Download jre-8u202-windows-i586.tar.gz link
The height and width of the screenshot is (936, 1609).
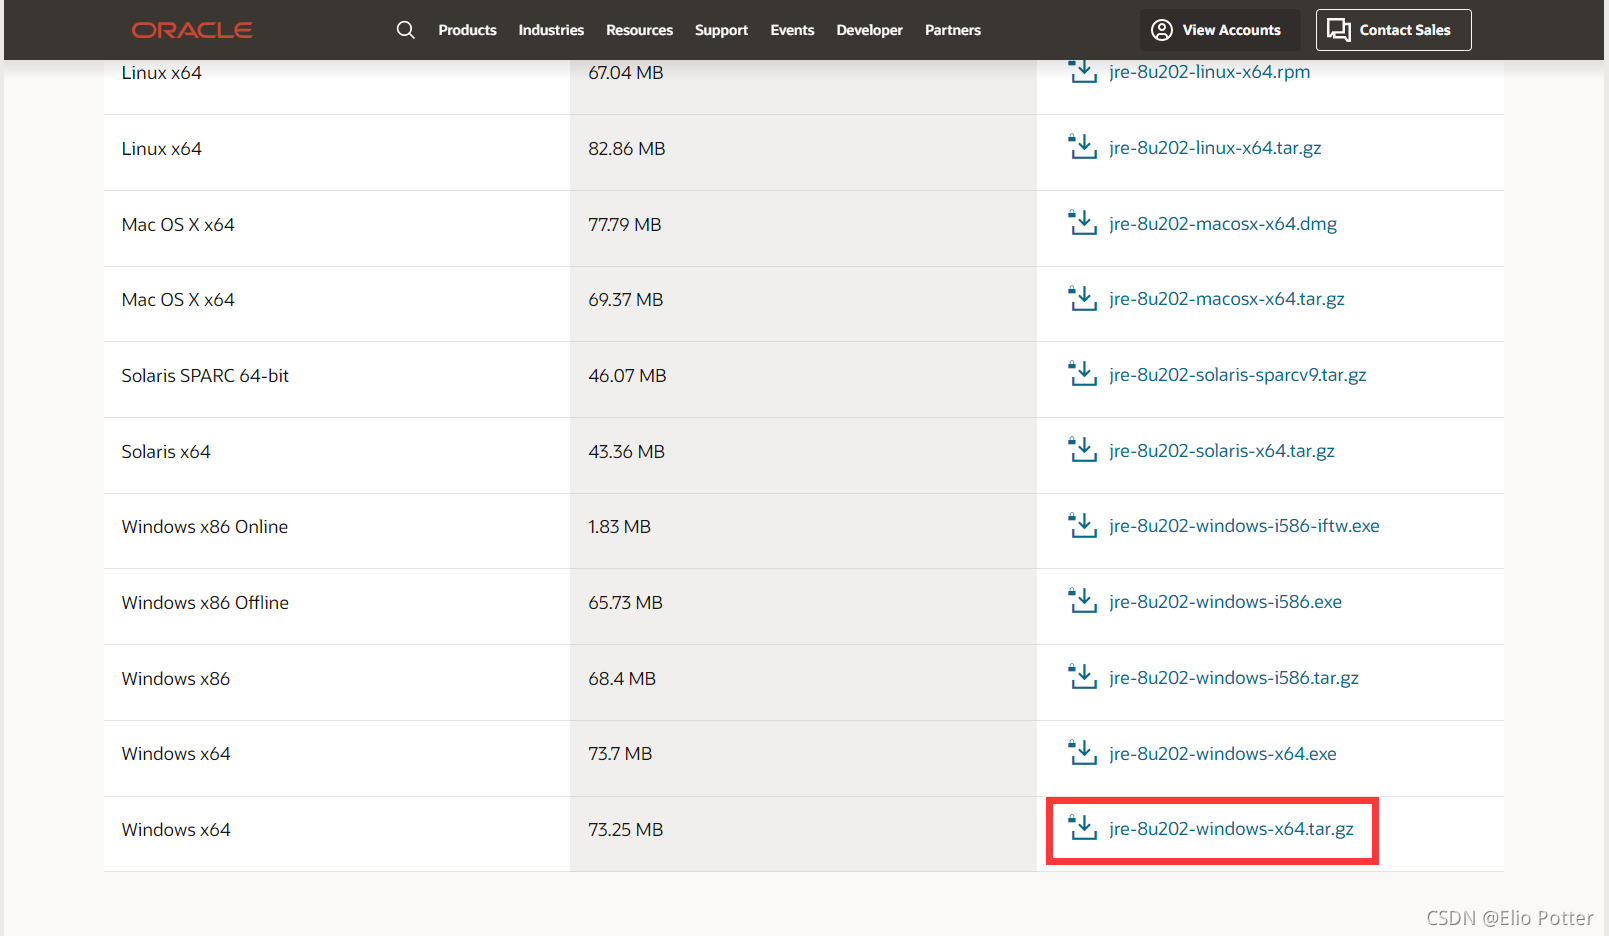point(1234,678)
